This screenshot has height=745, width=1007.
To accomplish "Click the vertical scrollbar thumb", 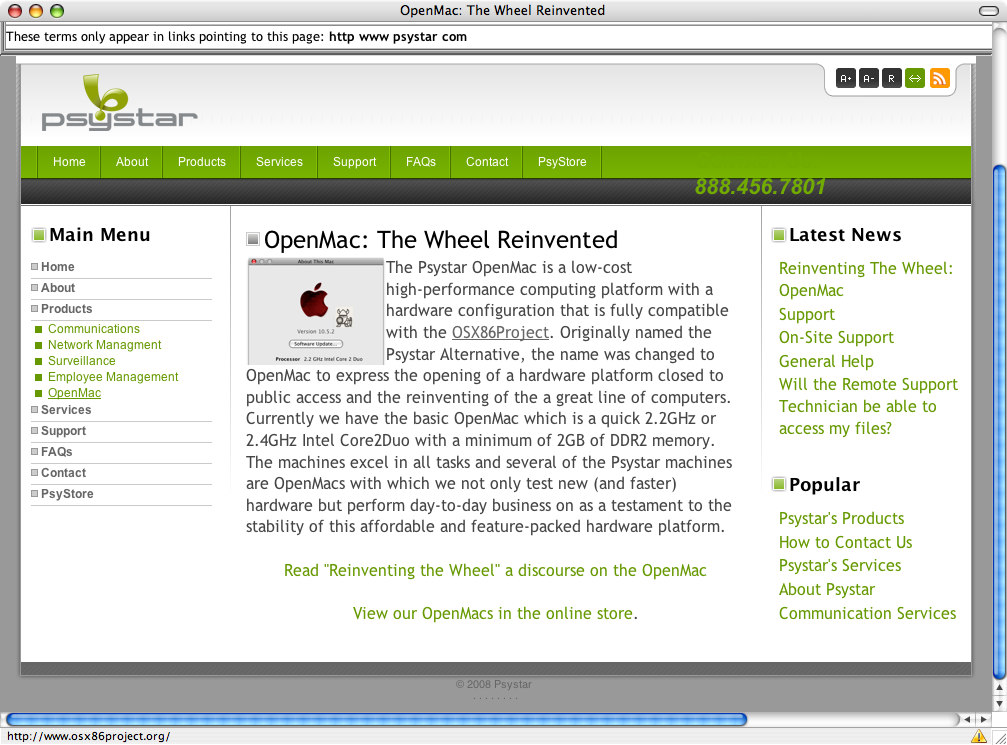I will click(x=999, y=422).
